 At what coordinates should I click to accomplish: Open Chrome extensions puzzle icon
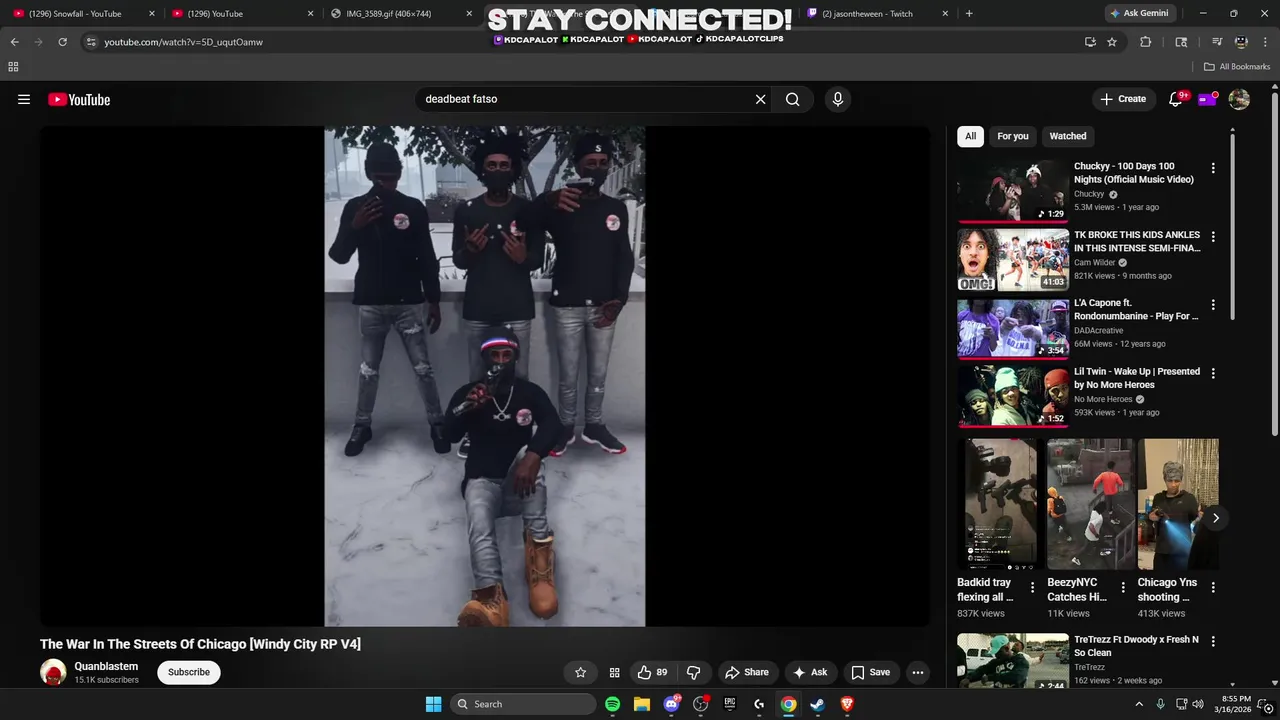click(1146, 42)
